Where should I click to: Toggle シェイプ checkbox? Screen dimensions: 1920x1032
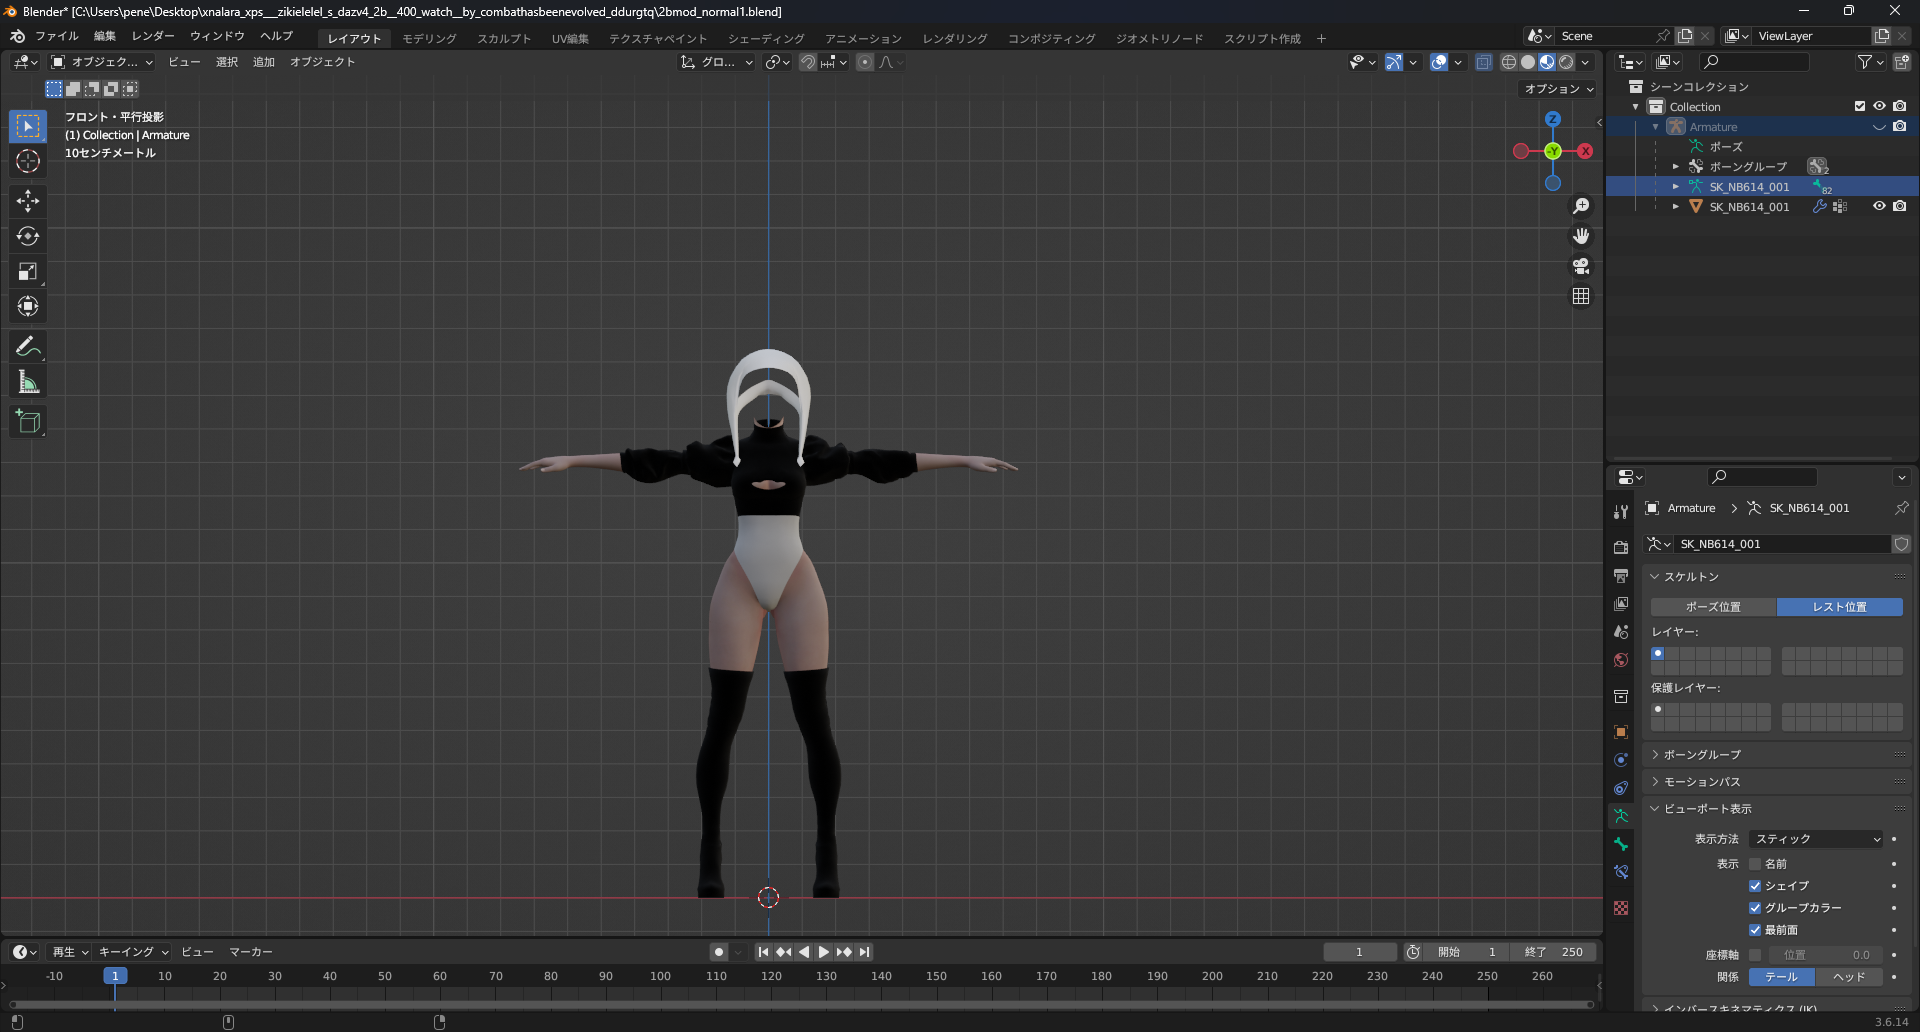1755,886
